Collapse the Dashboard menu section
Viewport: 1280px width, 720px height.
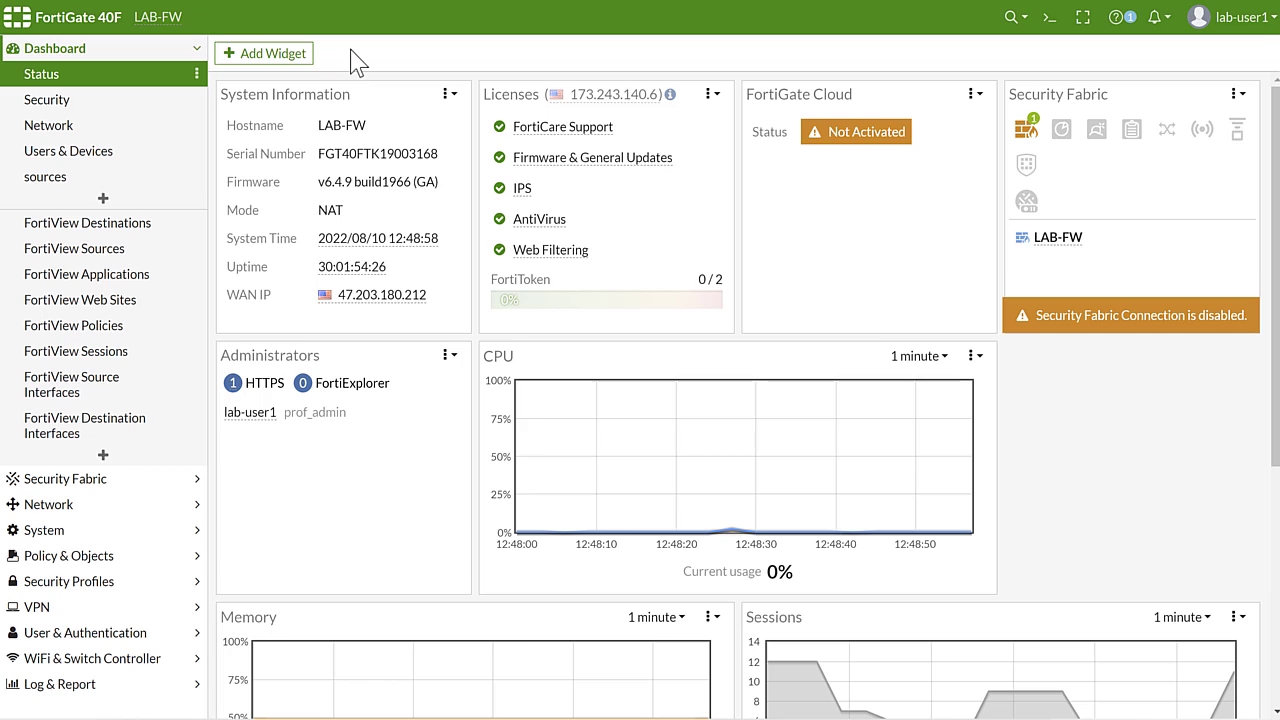pos(196,48)
